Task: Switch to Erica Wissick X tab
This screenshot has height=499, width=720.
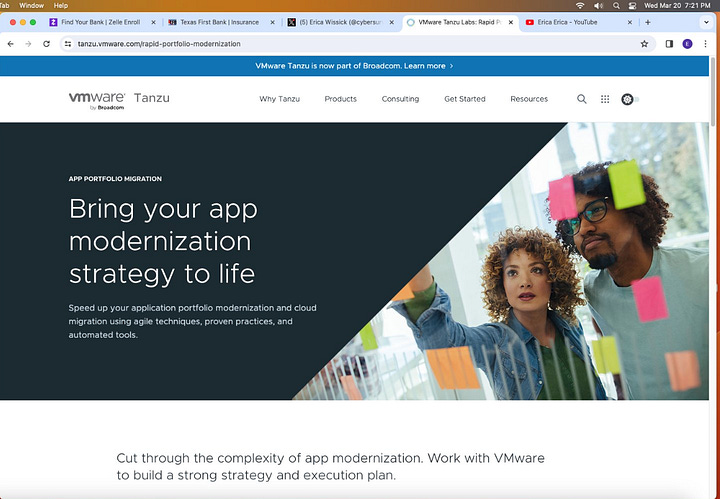Action: point(340,22)
